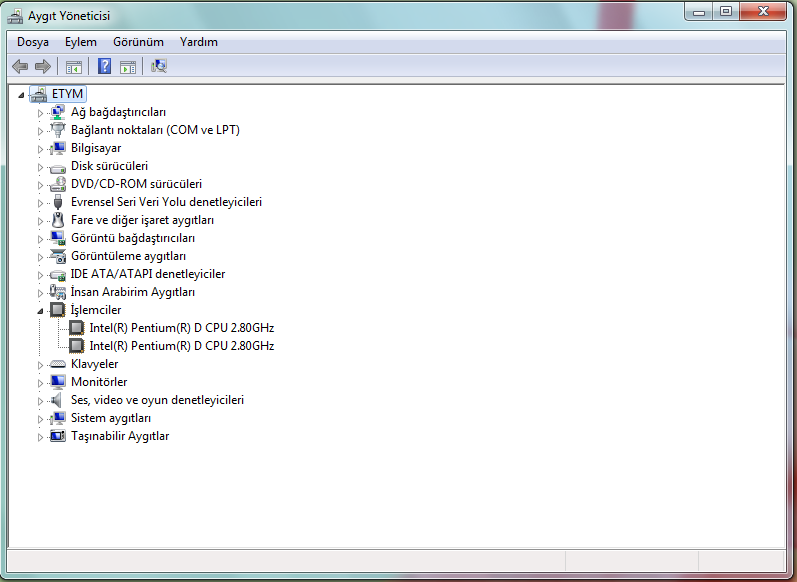Click the Görüntüleme aygıtları scanner icon
This screenshot has width=797, height=582.
(57, 256)
